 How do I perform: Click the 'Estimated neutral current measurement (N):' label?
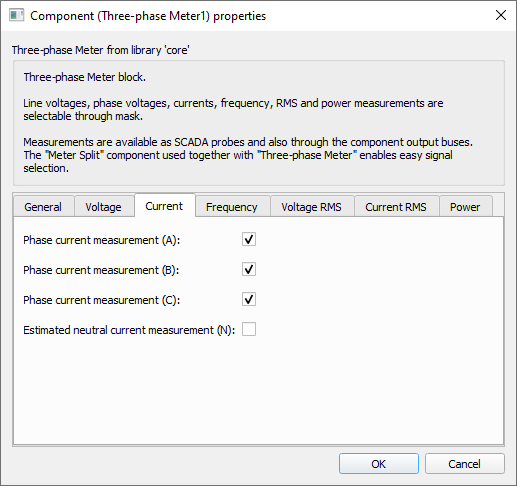pyautogui.click(x=129, y=330)
